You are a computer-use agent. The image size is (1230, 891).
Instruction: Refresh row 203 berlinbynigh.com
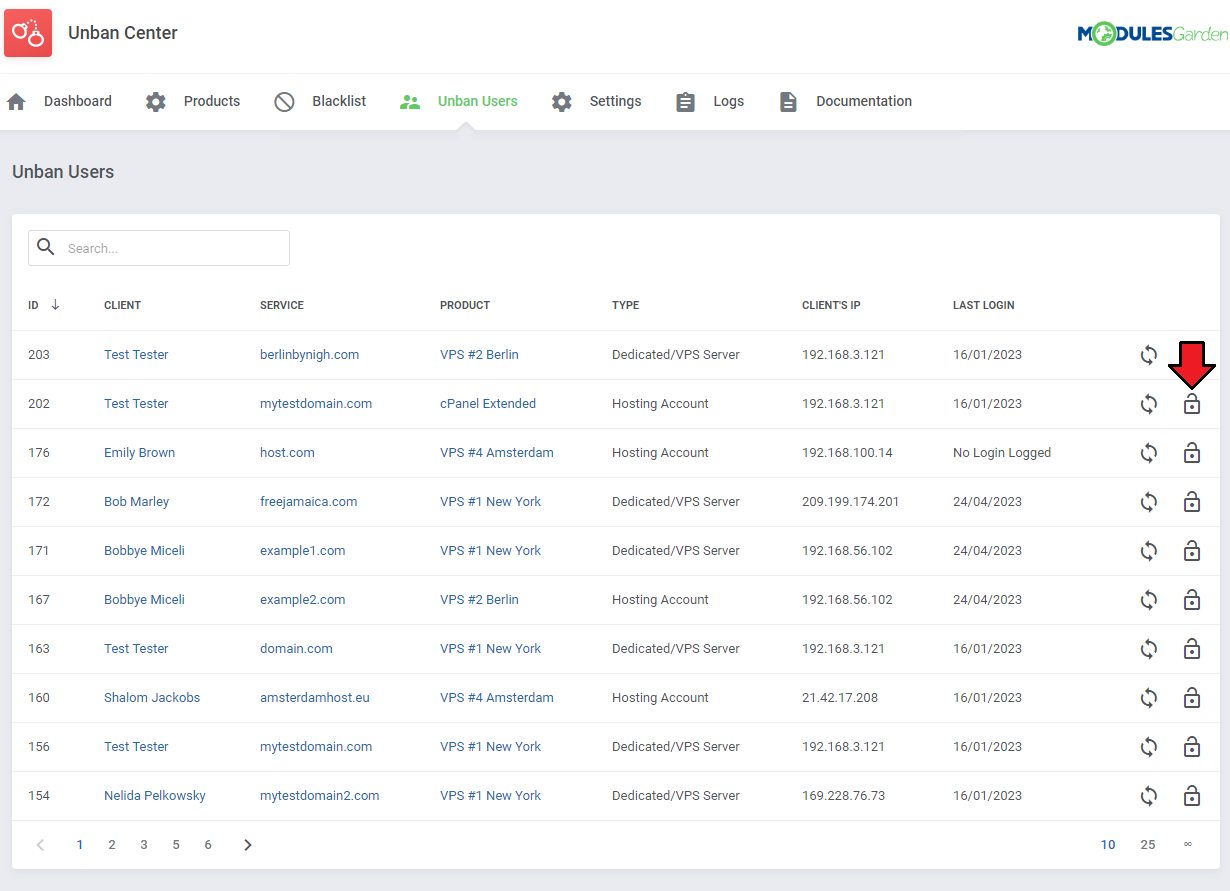[1149, 355]
